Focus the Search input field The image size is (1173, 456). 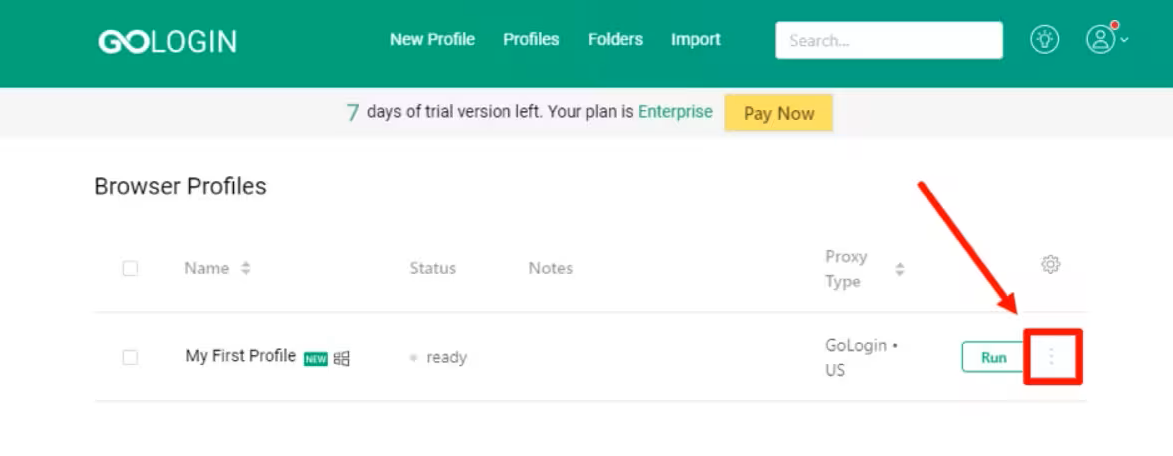tap(888, 41)
